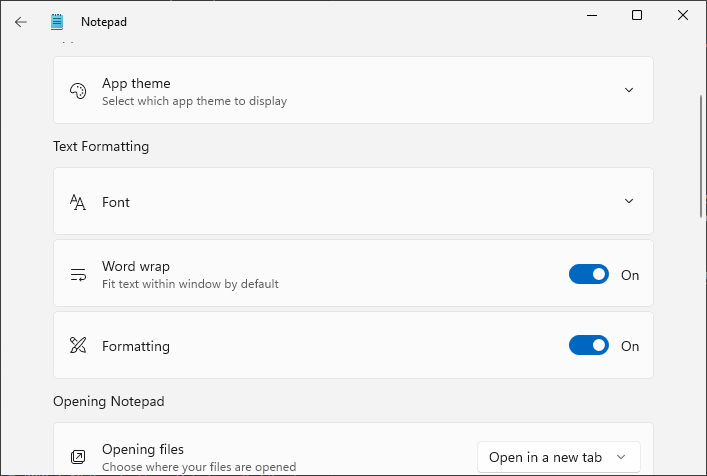Disable the Formatting toggle switch

coord(588,345)
